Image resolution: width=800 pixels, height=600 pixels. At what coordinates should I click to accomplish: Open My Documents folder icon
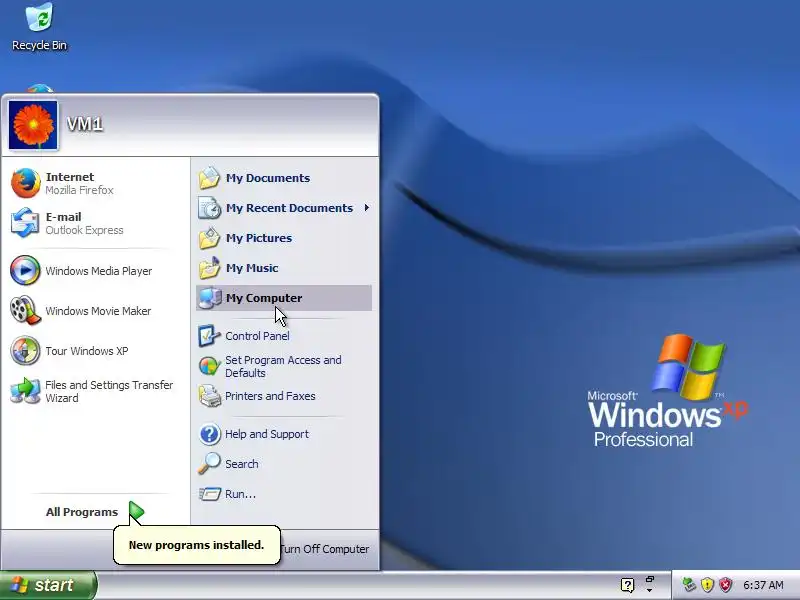[209, 178]
